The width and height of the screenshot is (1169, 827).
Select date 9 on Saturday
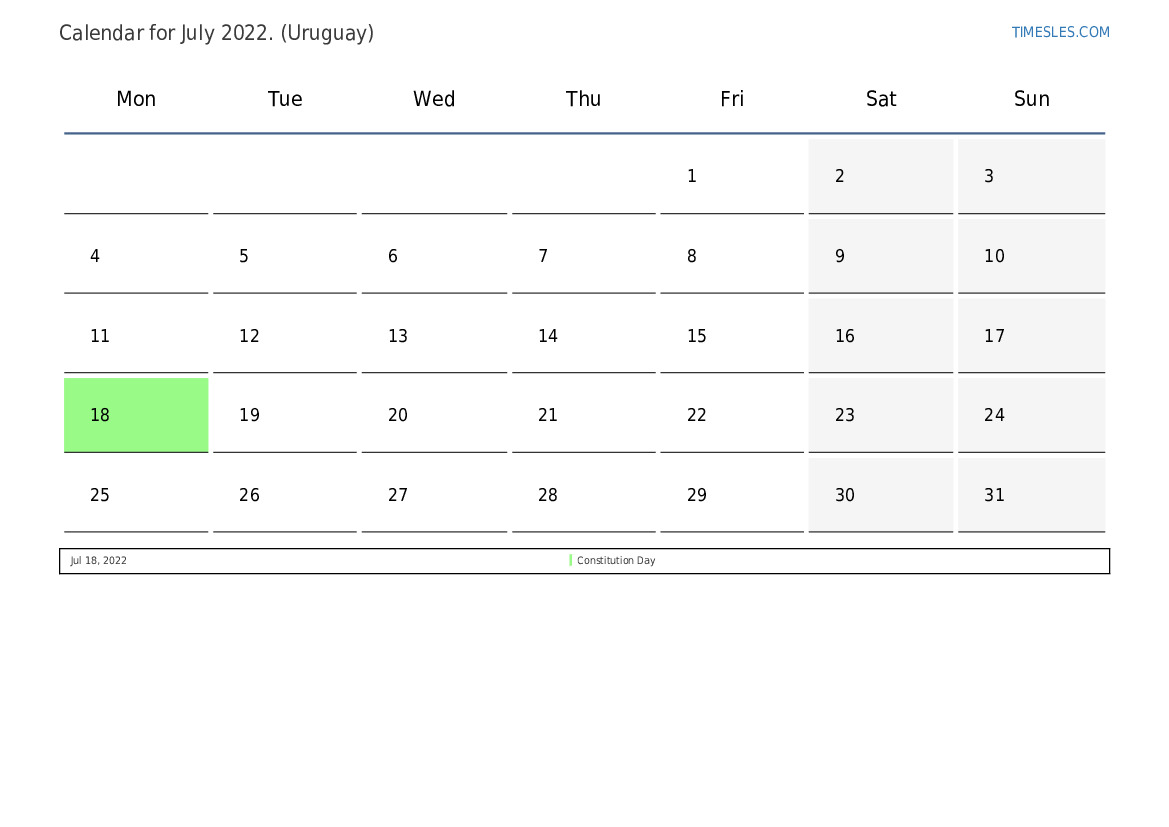pos(880,256)
